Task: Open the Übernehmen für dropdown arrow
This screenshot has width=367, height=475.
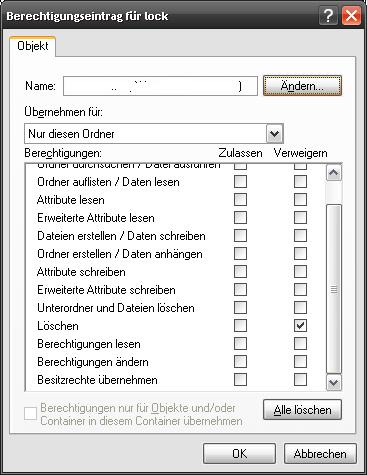Action: coord(274,134)
